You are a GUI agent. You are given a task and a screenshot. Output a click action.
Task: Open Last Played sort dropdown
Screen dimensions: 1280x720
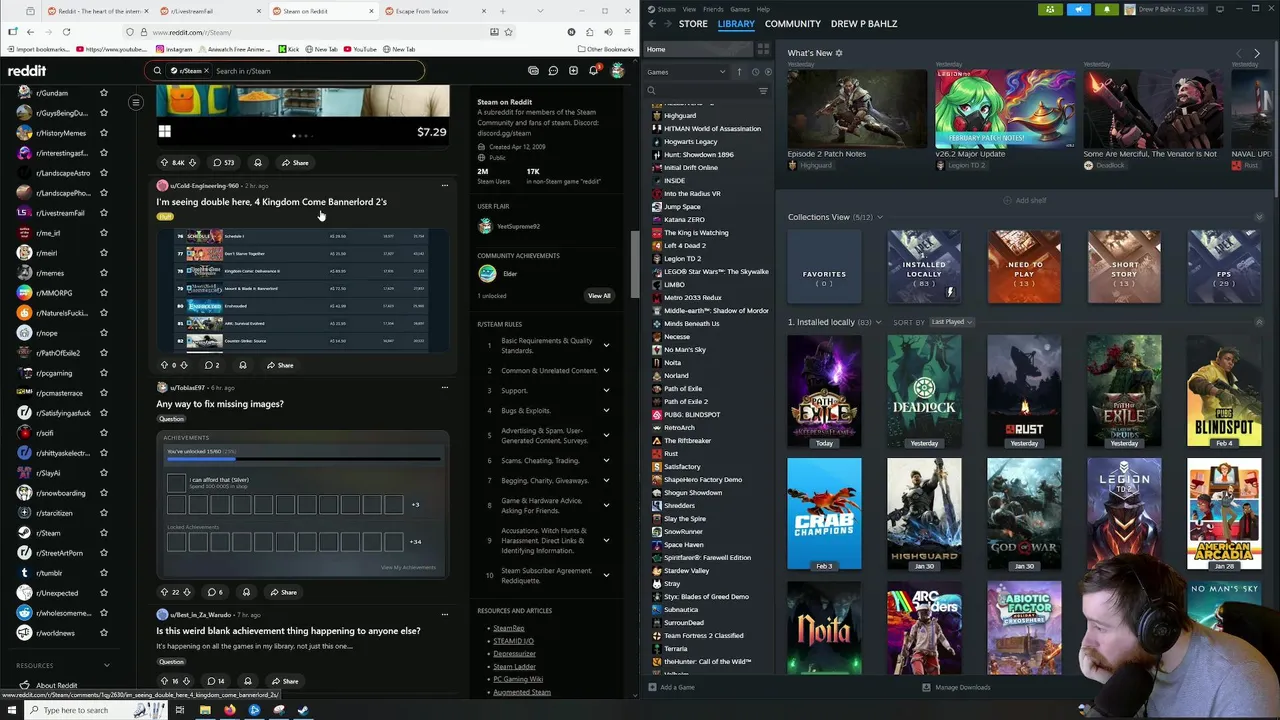952,322
